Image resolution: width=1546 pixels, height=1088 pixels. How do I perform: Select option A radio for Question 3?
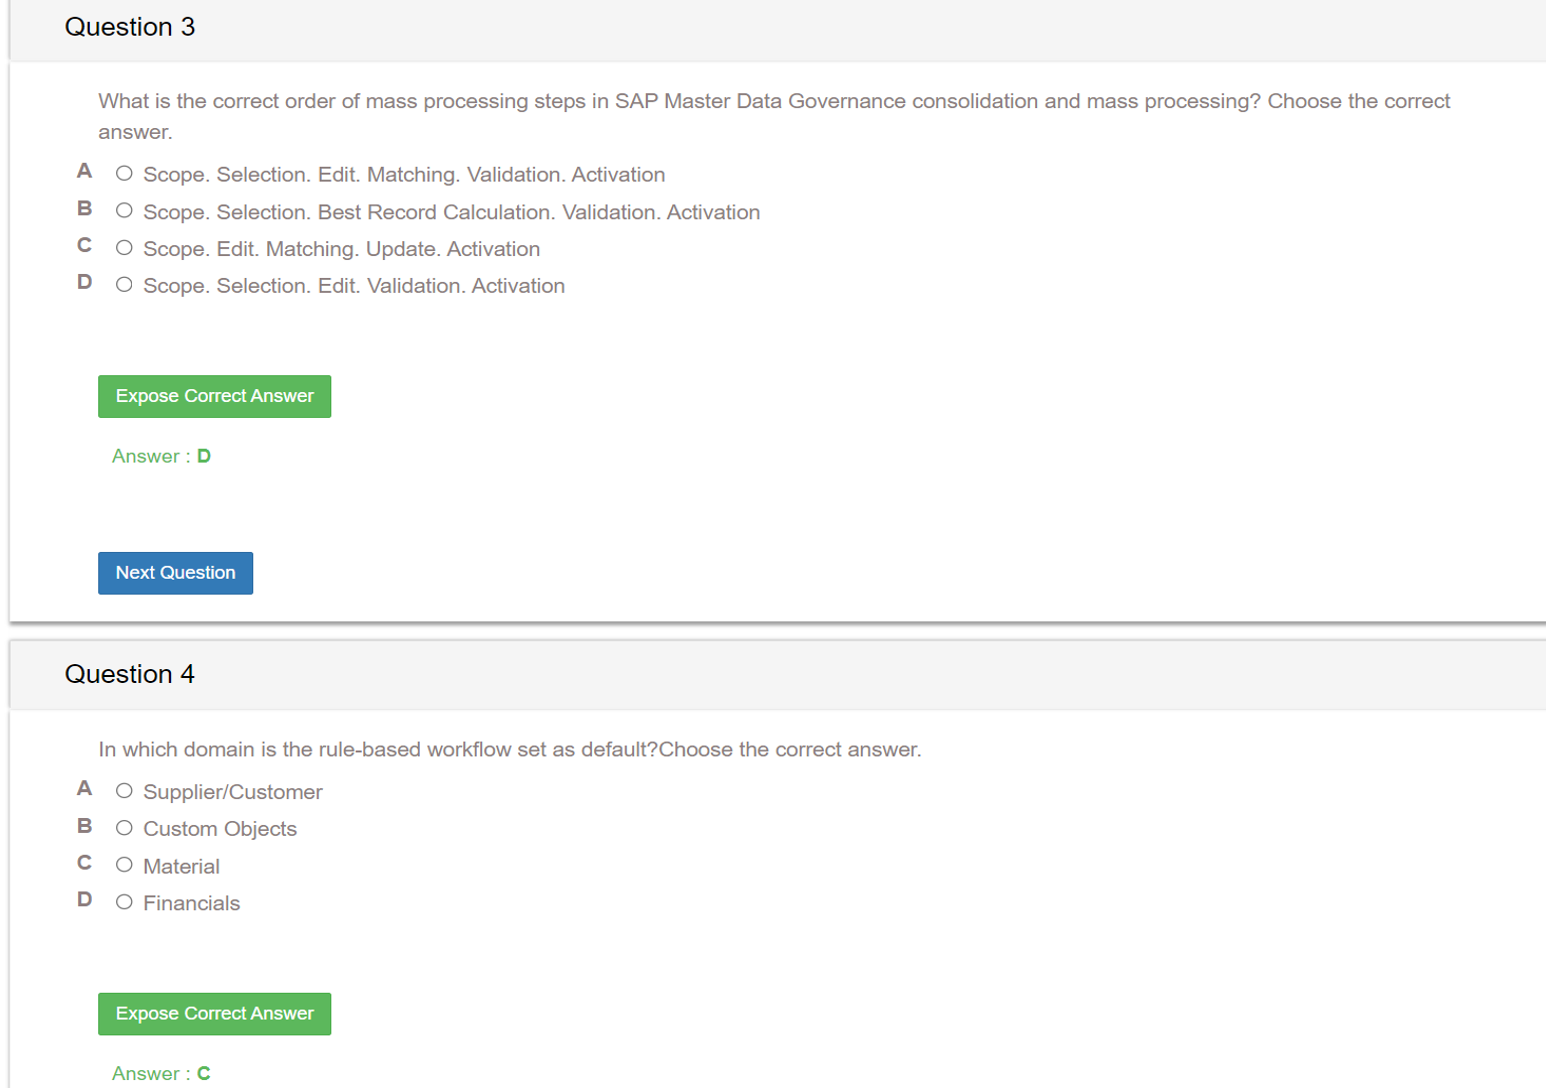pos(124,174)
